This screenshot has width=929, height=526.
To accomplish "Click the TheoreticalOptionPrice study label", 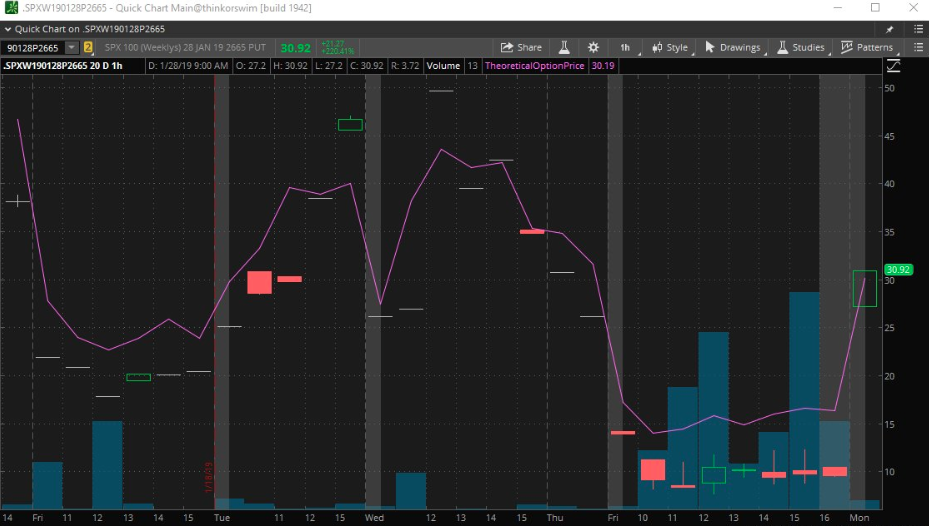I will point(535,66).
